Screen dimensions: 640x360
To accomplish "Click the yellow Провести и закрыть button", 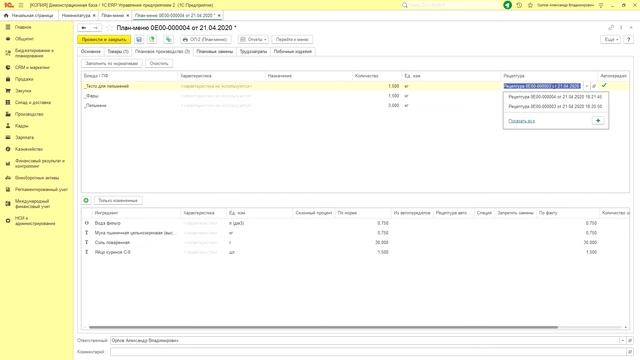I will (x=104, y=40).
